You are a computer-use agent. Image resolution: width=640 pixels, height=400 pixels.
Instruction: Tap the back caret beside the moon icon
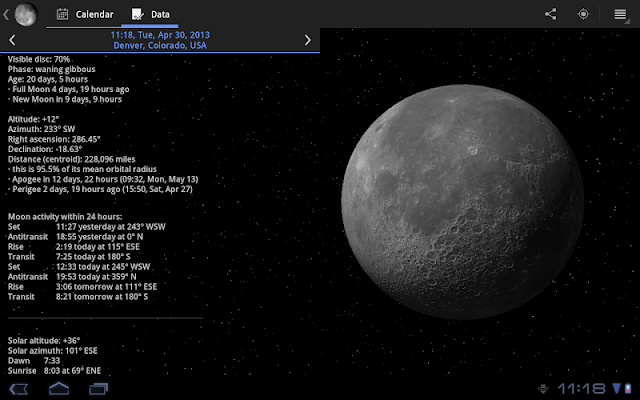[x=6, y=15]
